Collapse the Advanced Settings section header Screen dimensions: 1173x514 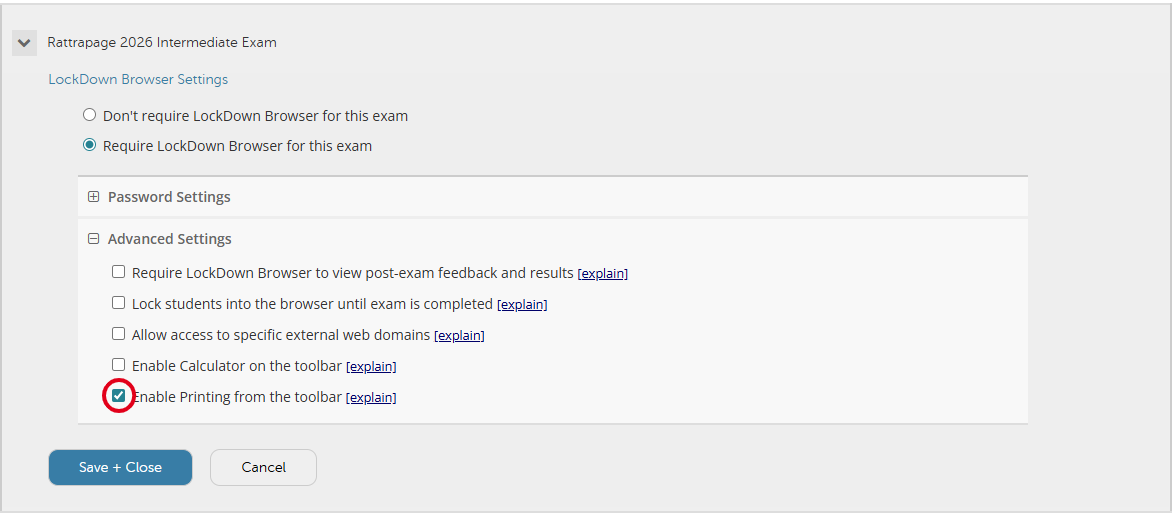coord(170,239)
